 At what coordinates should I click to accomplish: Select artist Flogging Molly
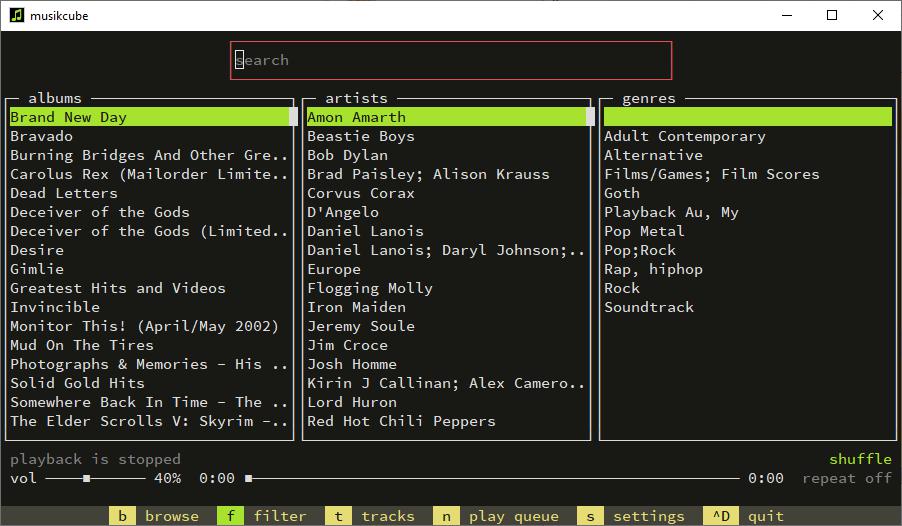pos(446,288)
